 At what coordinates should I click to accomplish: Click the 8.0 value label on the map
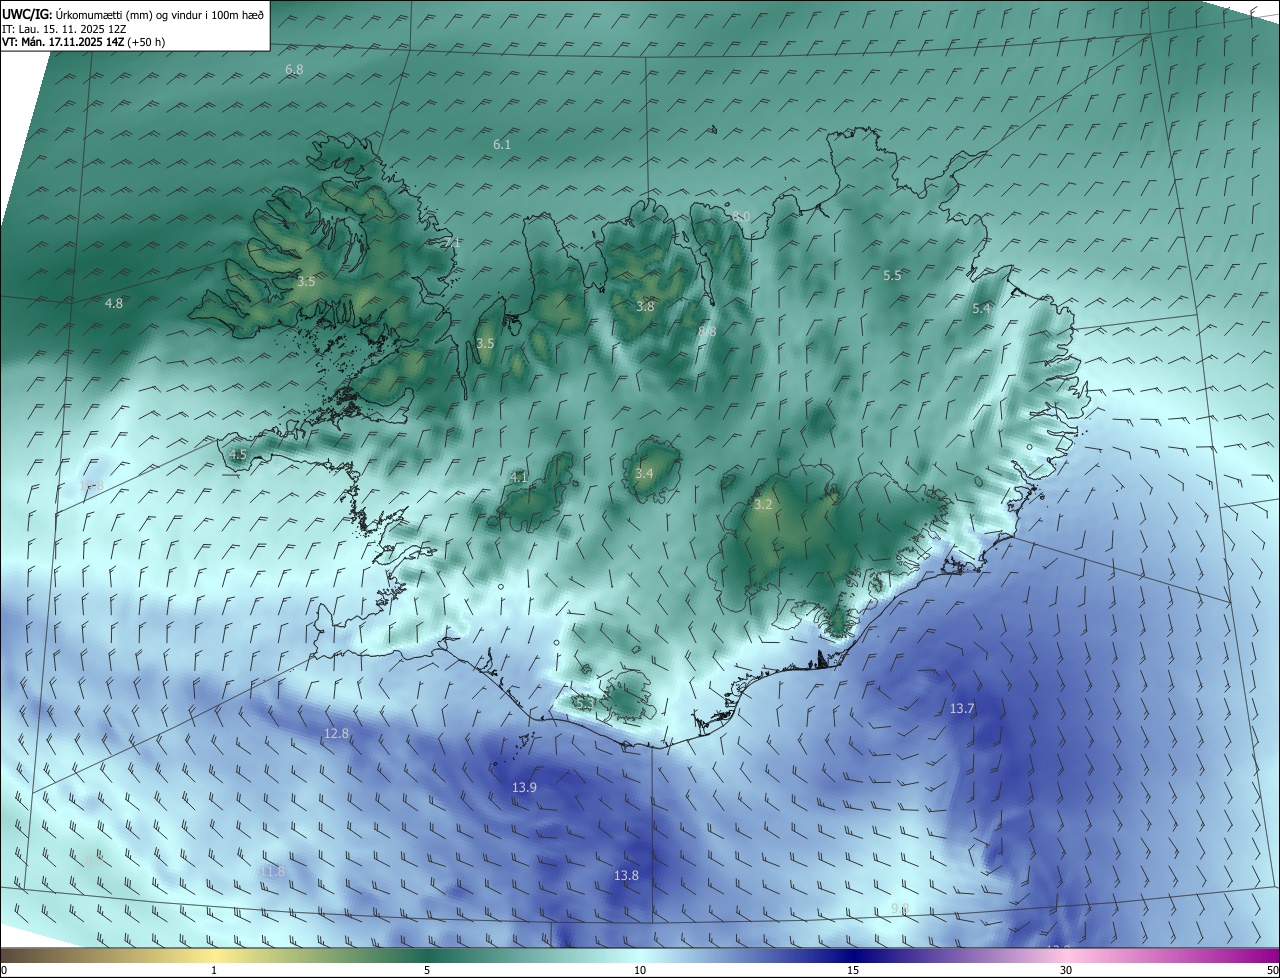pos(741,216)
